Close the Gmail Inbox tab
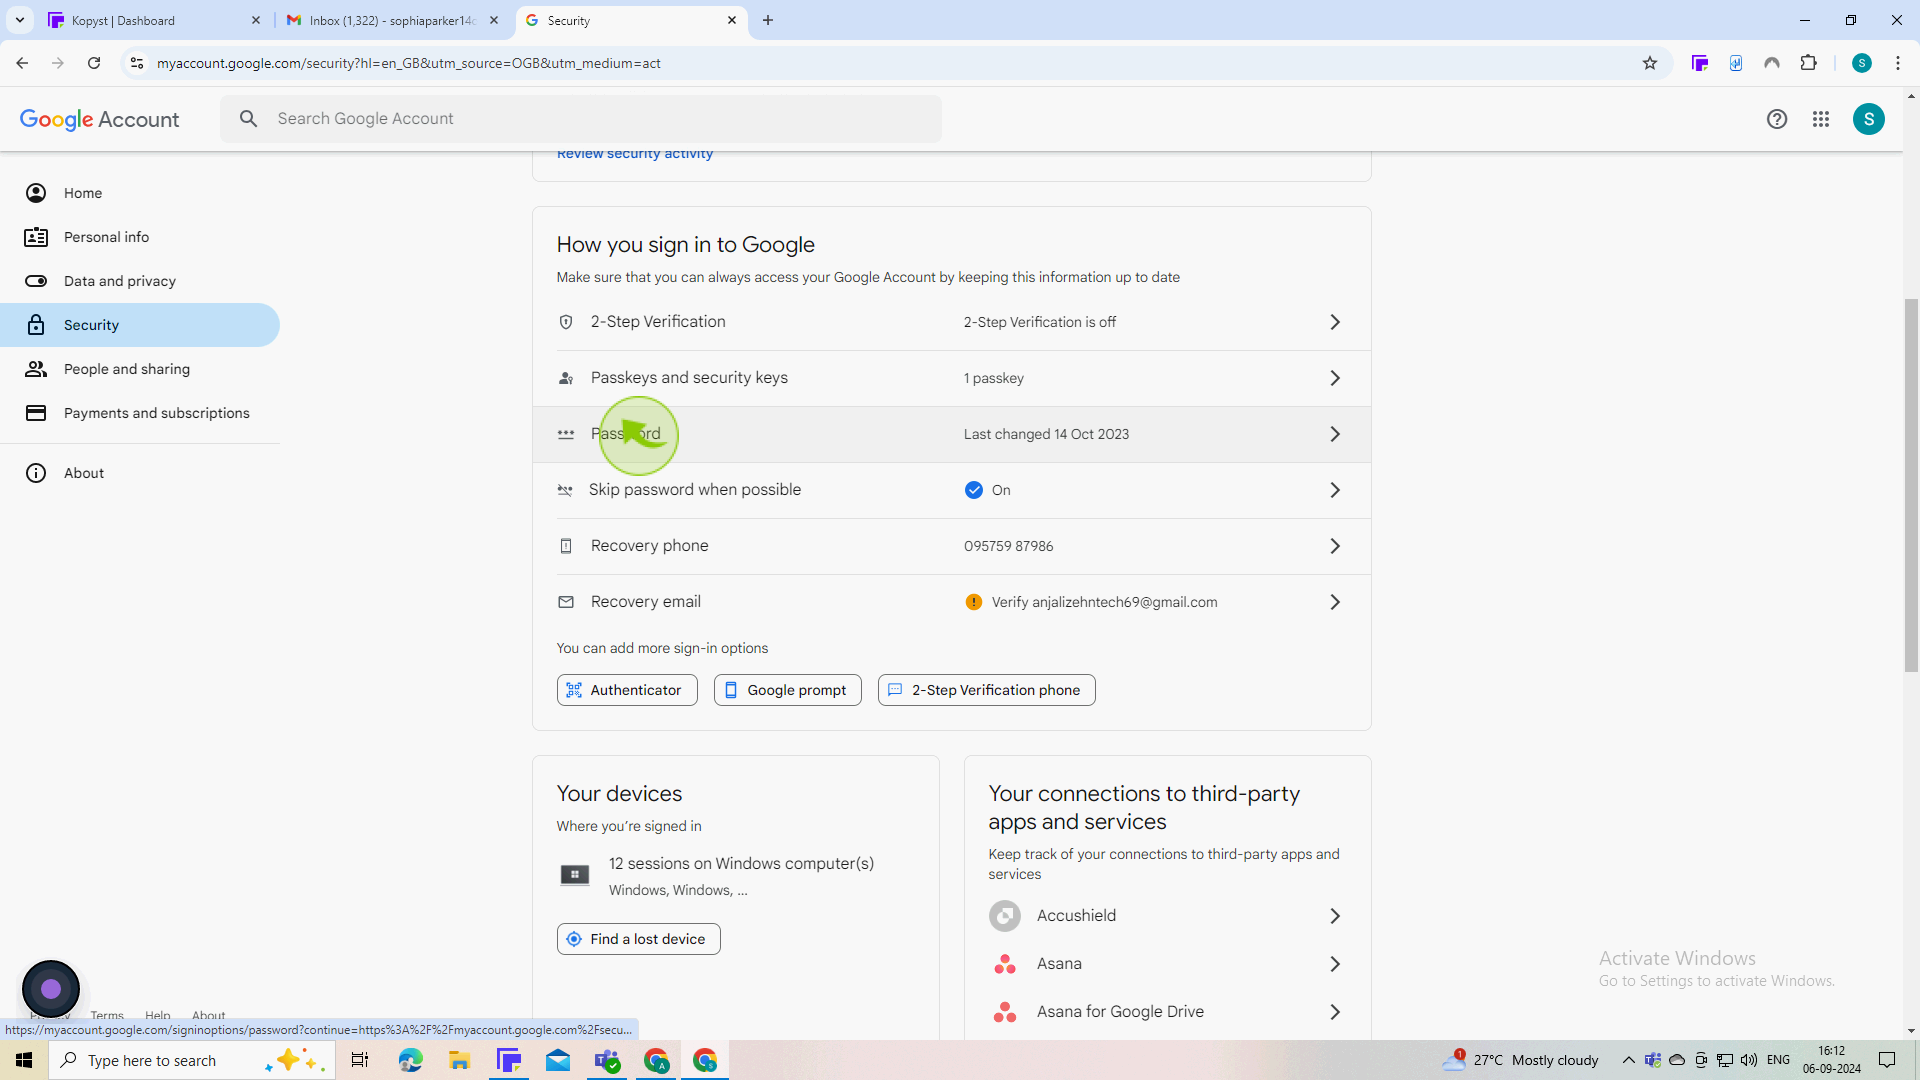The width and height of the screenshot is (1920, 1080). pyautogui.click(x=494, y=20)
